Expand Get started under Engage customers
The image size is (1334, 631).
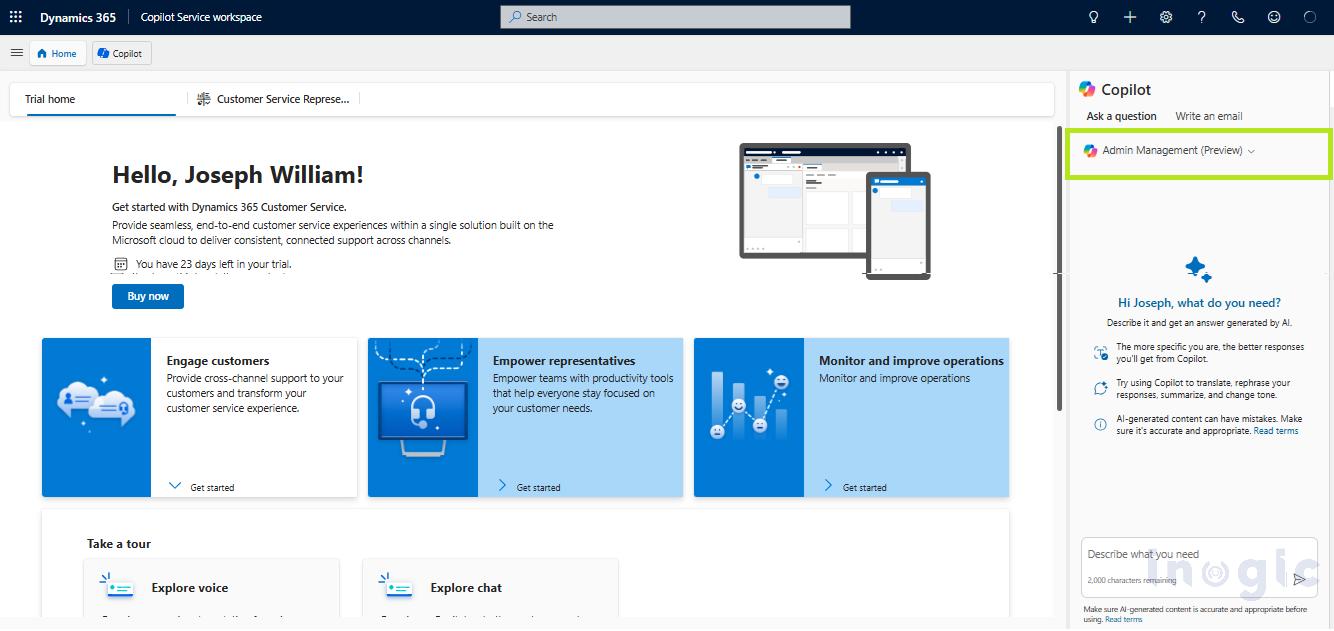(202, 487)
